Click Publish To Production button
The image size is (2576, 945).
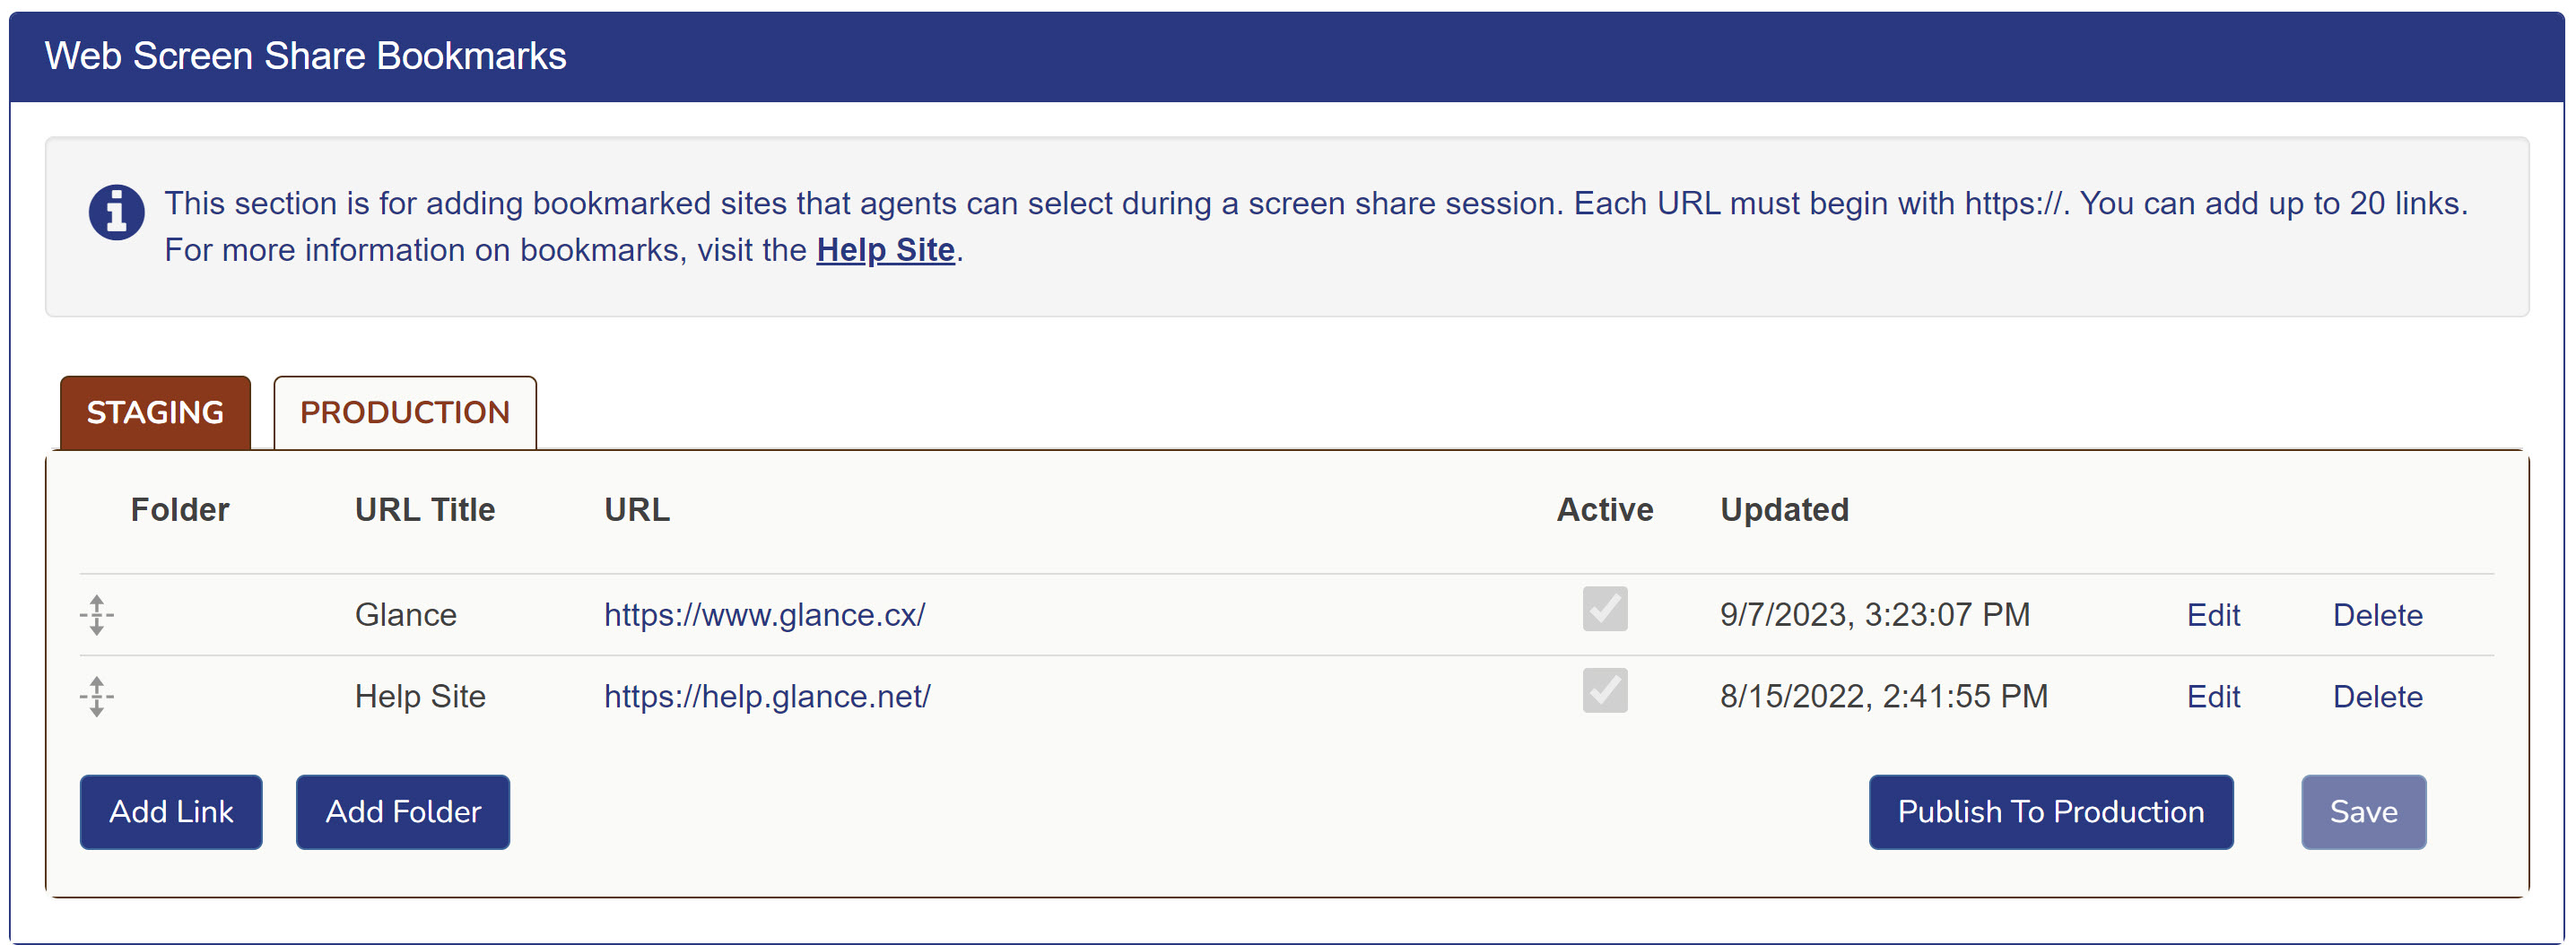[x=2050, y=812]
